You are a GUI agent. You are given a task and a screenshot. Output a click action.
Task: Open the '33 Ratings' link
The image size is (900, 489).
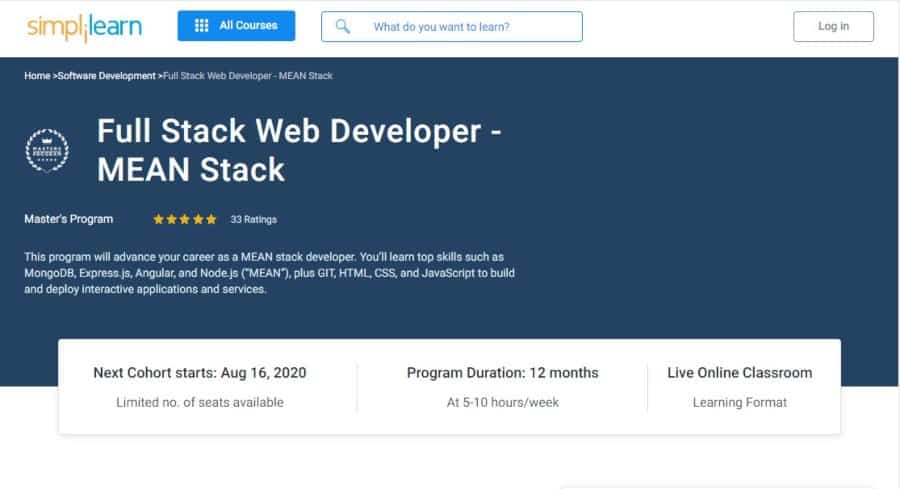253,220
